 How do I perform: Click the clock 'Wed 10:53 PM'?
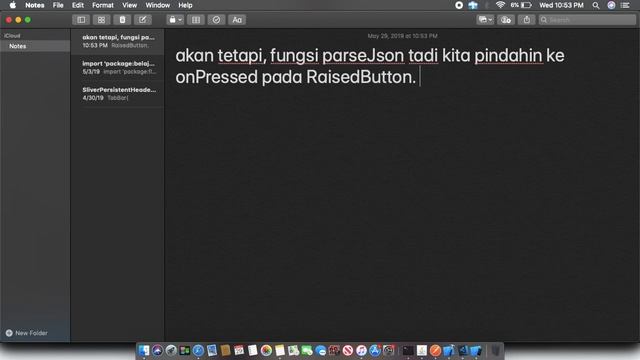pyautogui.click(x=561, y=5)
